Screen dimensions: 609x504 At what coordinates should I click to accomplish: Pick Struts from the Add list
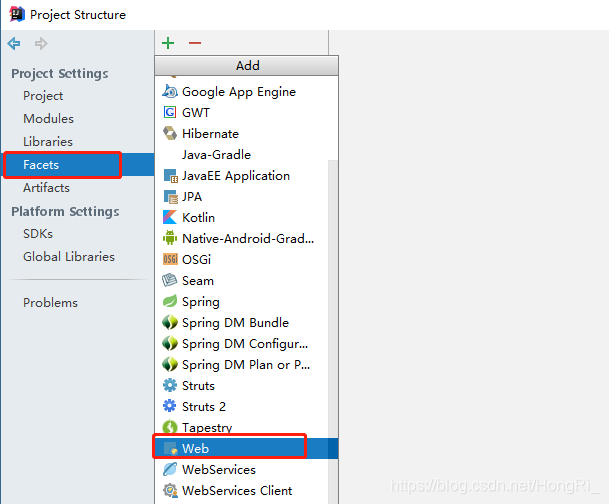tap(242, 385)
